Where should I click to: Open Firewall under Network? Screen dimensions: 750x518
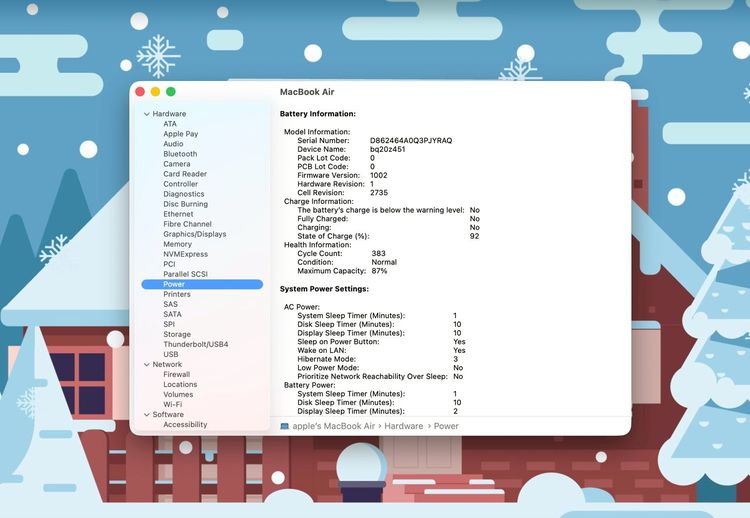176,375
